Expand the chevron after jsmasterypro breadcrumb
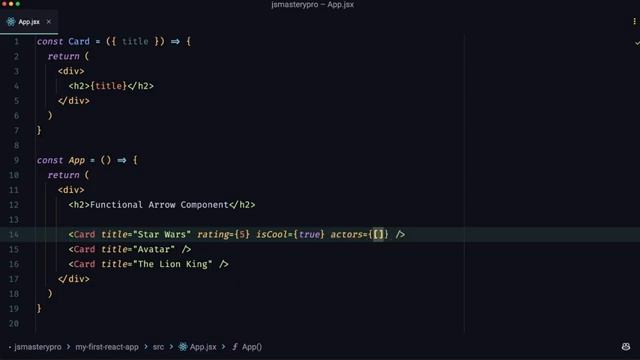 click(x=68, y=347)
